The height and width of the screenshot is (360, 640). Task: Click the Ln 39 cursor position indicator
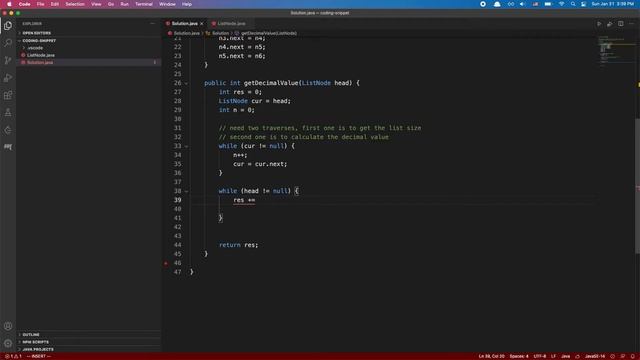491,356
